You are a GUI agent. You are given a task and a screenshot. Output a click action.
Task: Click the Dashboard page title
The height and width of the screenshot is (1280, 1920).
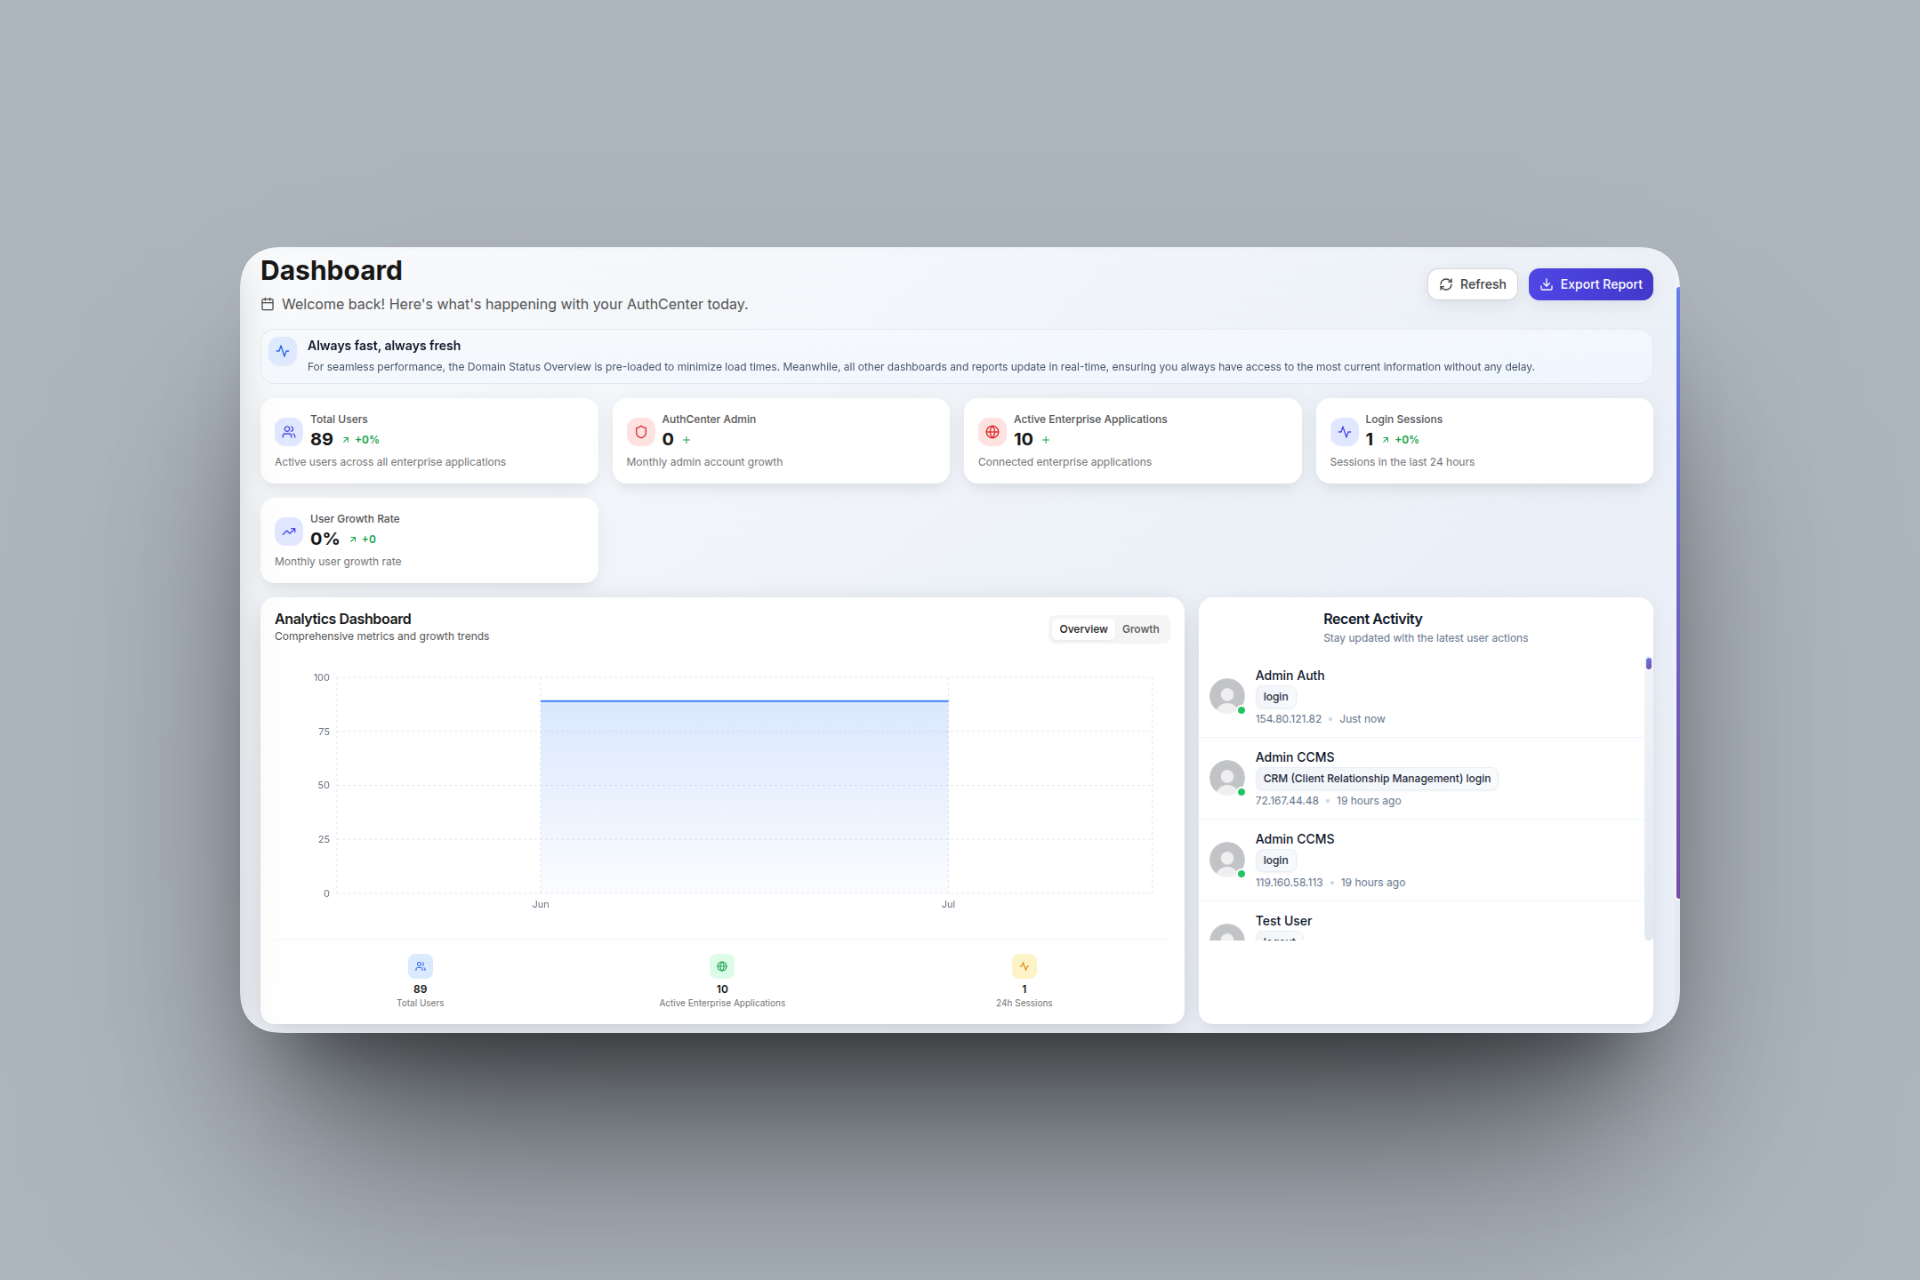point(331,271)
